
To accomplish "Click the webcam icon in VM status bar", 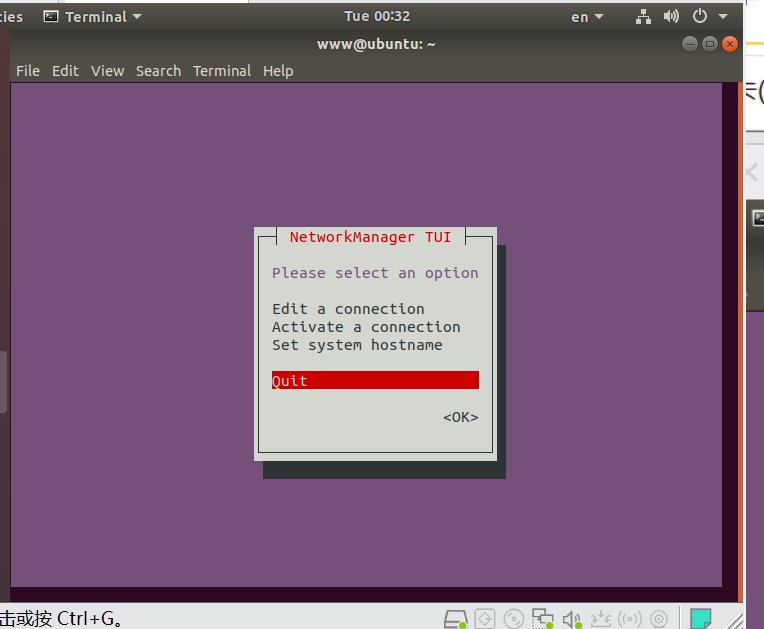I will click(x=659, y=619).
